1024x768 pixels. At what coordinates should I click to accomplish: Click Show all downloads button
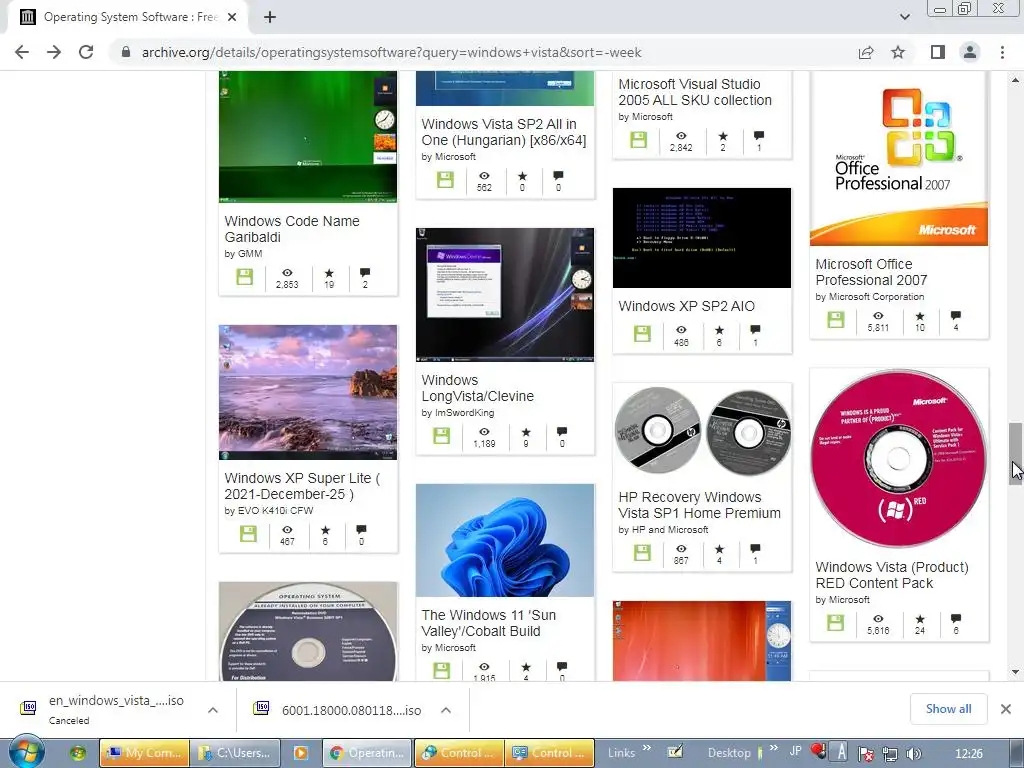[948, 709]
